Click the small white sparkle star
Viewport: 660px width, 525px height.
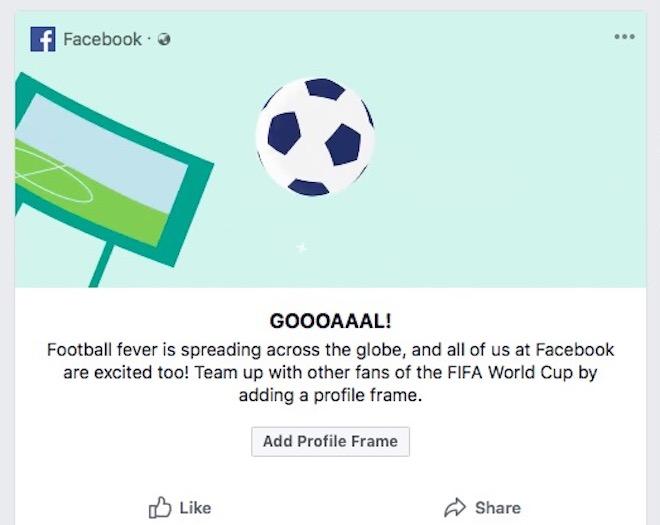click(302, 247)
